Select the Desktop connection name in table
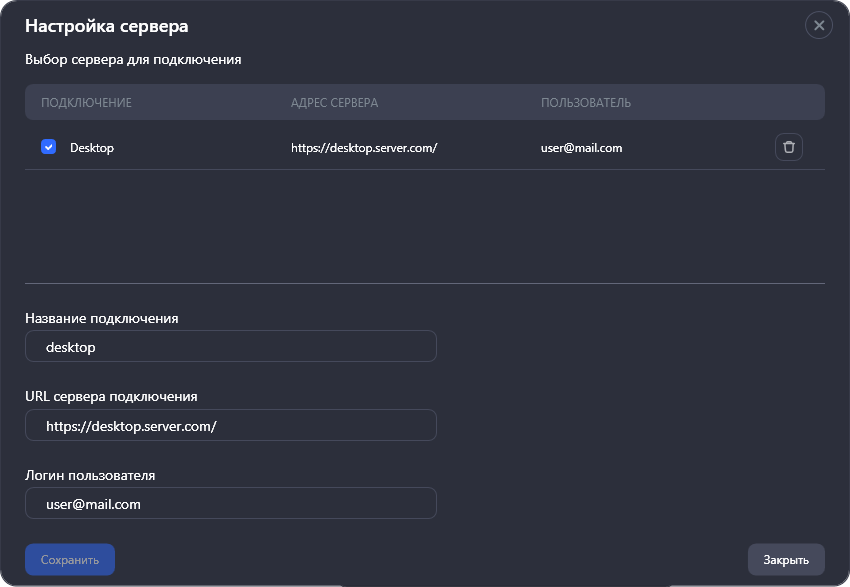This screenshot has width=850, height=587. pyautogui.click(x=92, y=148)
